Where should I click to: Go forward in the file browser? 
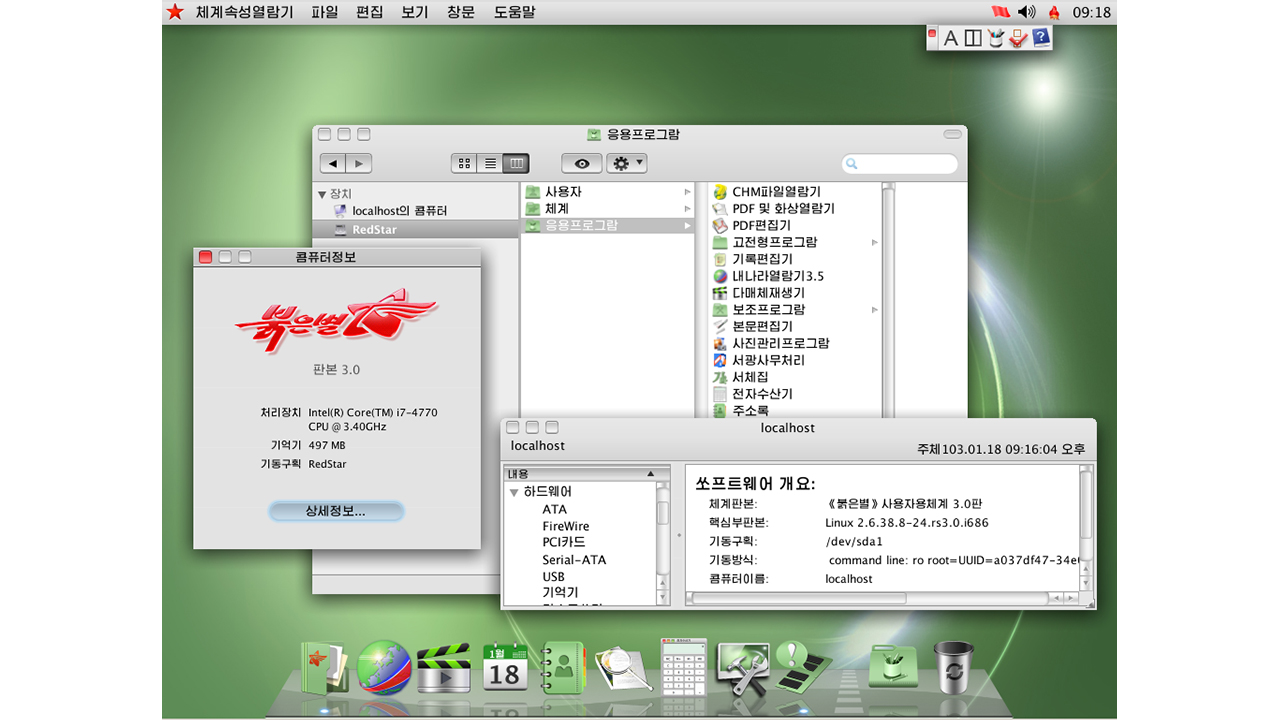click(359, 163)
